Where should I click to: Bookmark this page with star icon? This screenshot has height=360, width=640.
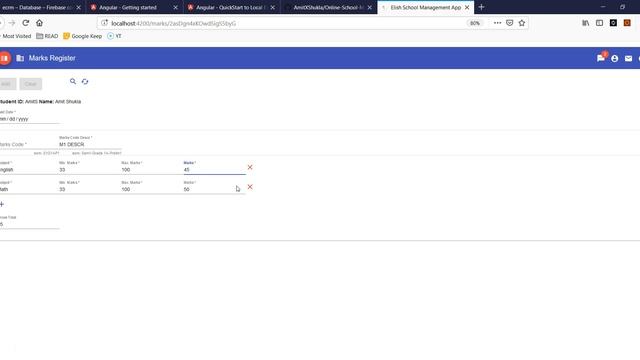(x=522, y=23)
